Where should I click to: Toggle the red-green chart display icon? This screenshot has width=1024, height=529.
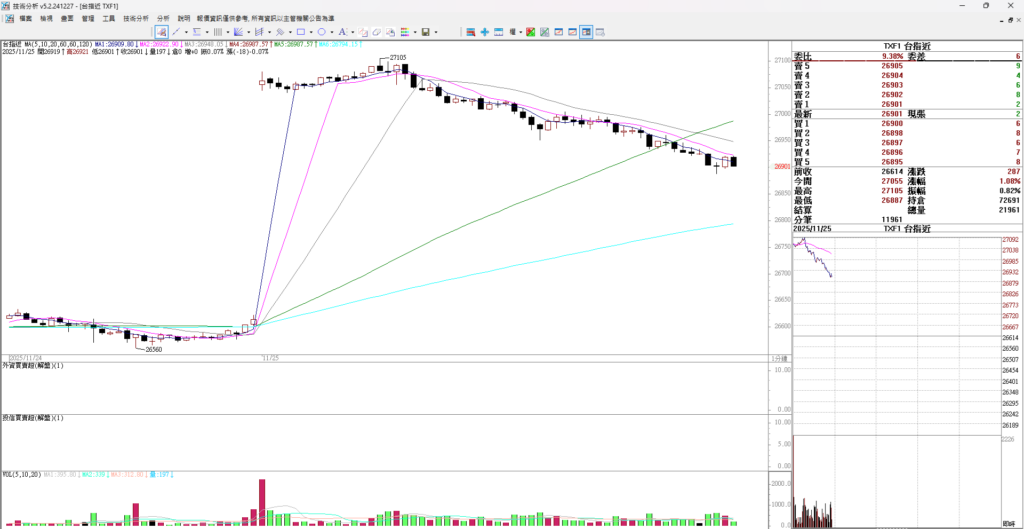530,32
